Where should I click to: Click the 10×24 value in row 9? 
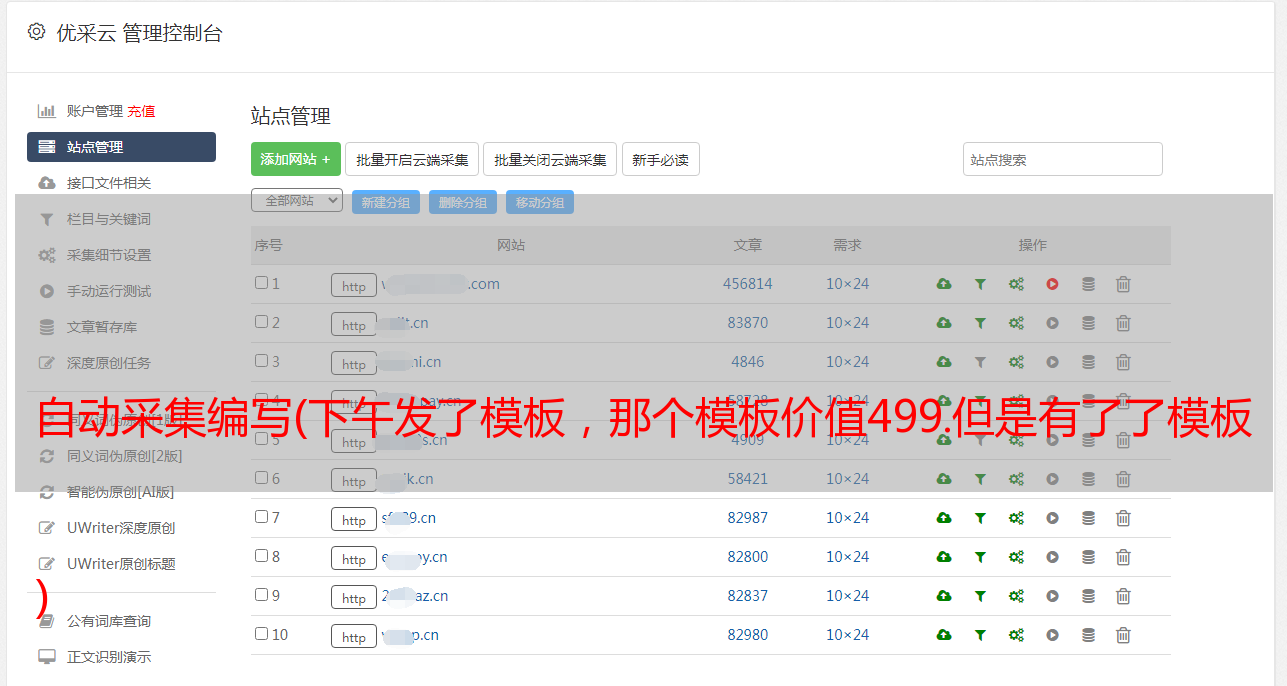coord(848,596)
